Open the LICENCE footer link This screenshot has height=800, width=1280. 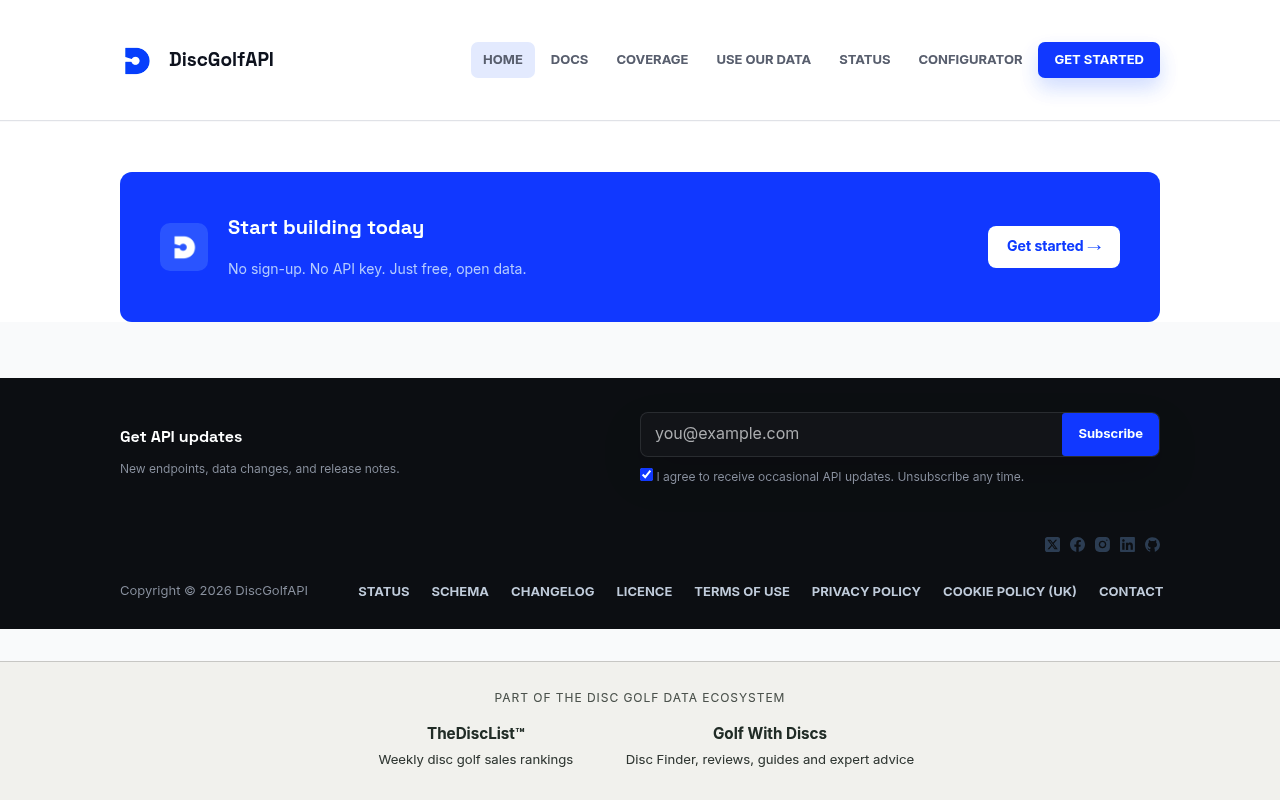(x=644, y=592)
